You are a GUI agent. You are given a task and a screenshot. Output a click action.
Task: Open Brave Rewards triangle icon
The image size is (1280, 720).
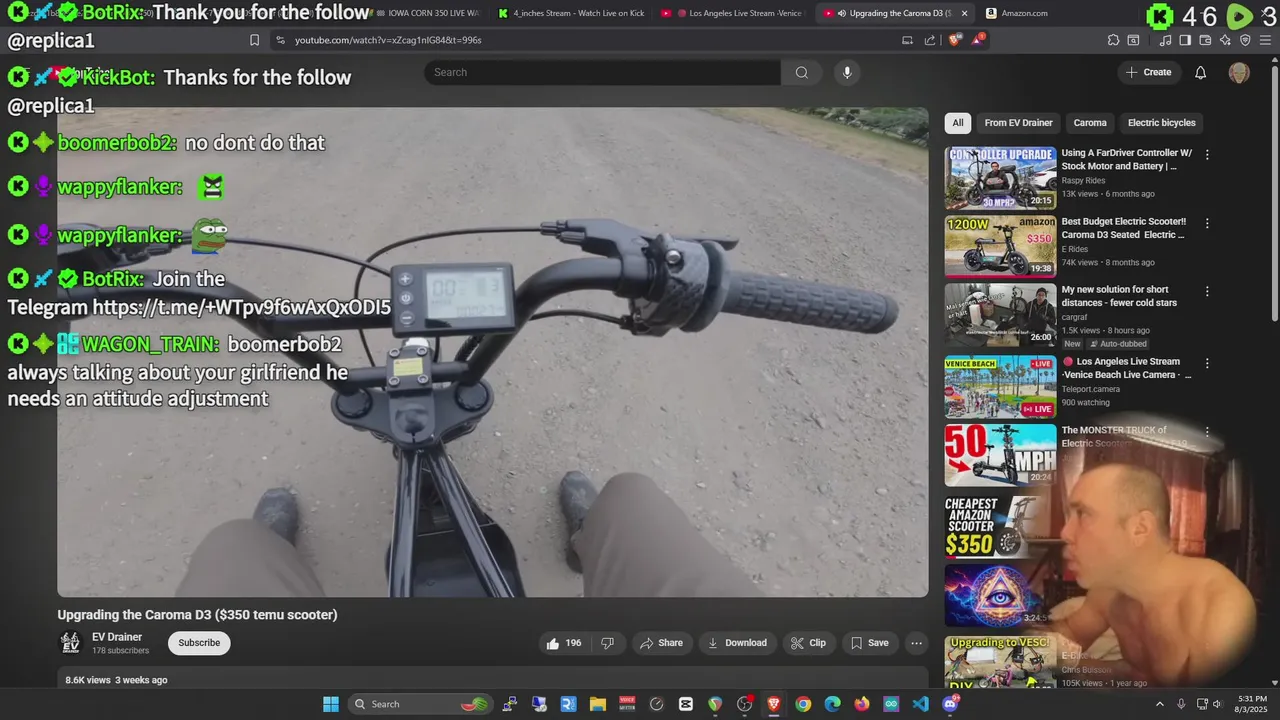977,40
